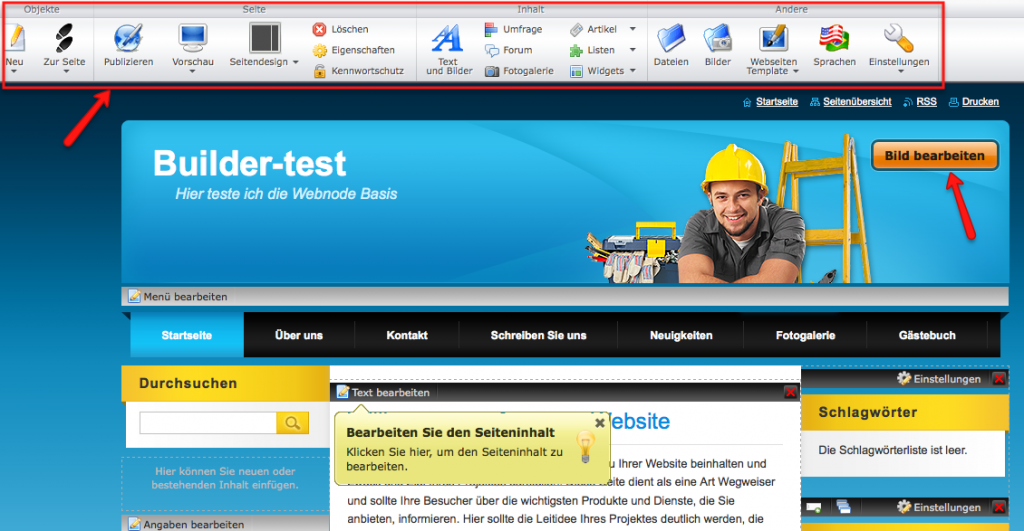
Task: Click the Widgets toolbar item
Action: tap(596, 71)
